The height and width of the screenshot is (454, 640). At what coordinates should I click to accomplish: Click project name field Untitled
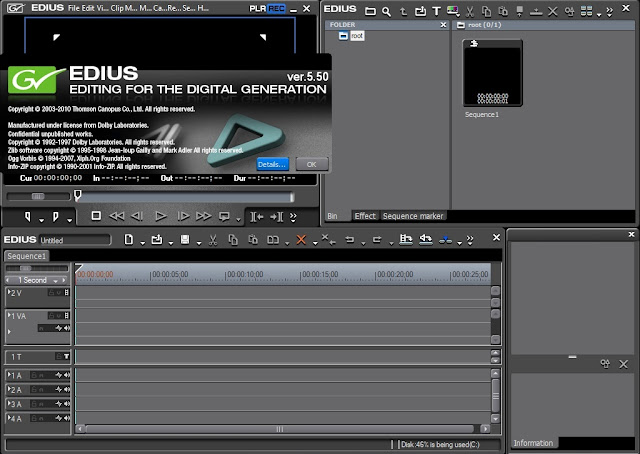point(75,240)
